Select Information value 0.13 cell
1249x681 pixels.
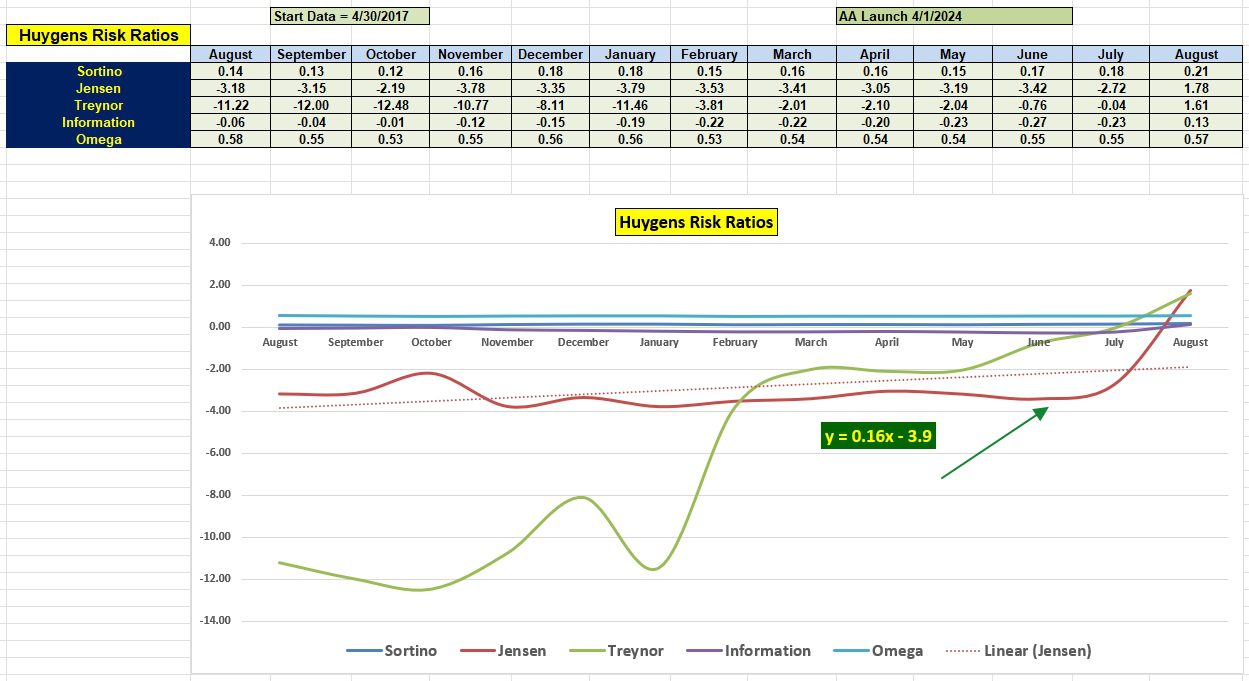click(x=1196, y=122)
